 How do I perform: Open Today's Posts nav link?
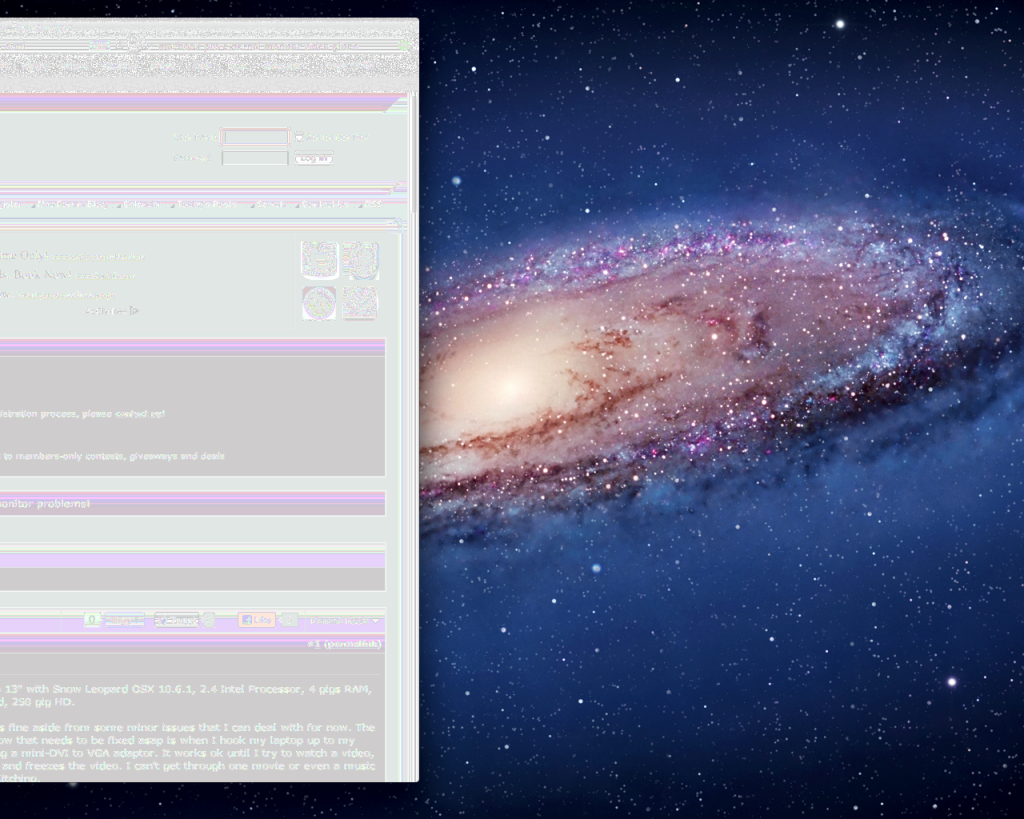tap(206, 204)
